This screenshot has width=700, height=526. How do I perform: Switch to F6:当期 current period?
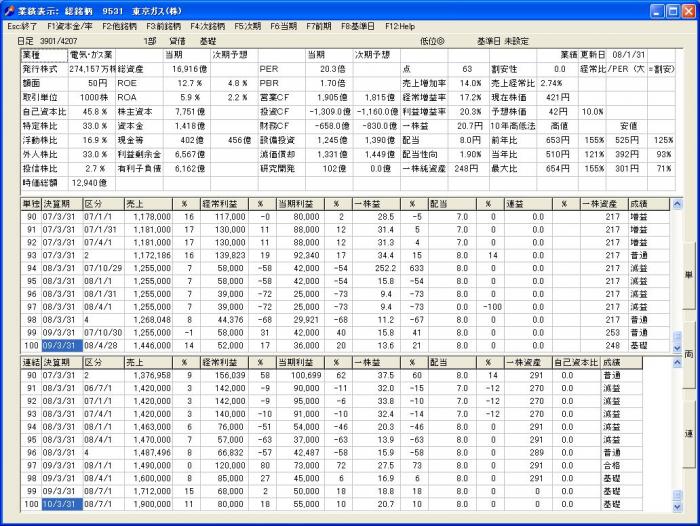click(283, 26)
